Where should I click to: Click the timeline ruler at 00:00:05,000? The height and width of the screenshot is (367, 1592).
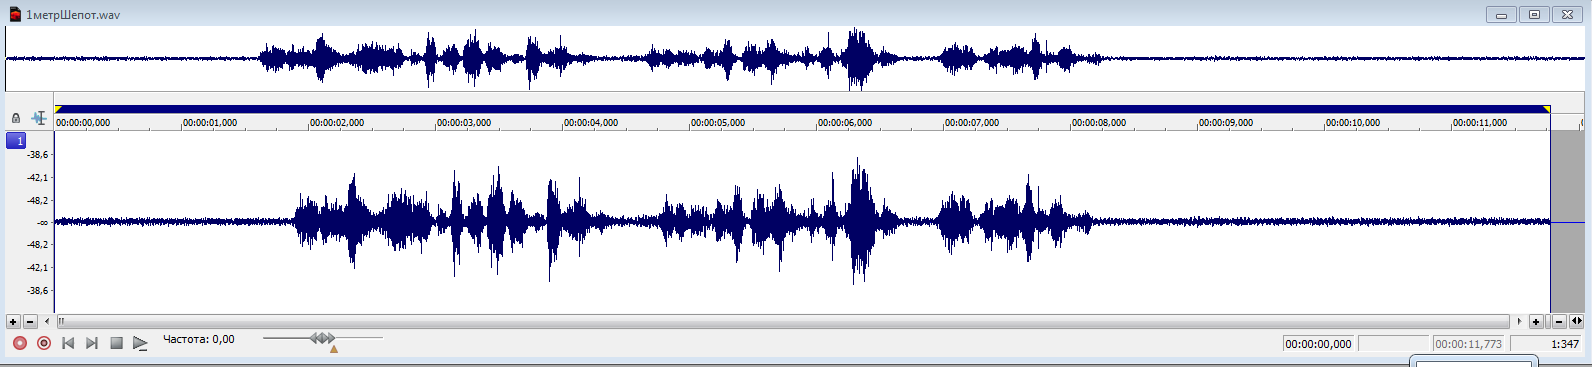pos(718,123)
